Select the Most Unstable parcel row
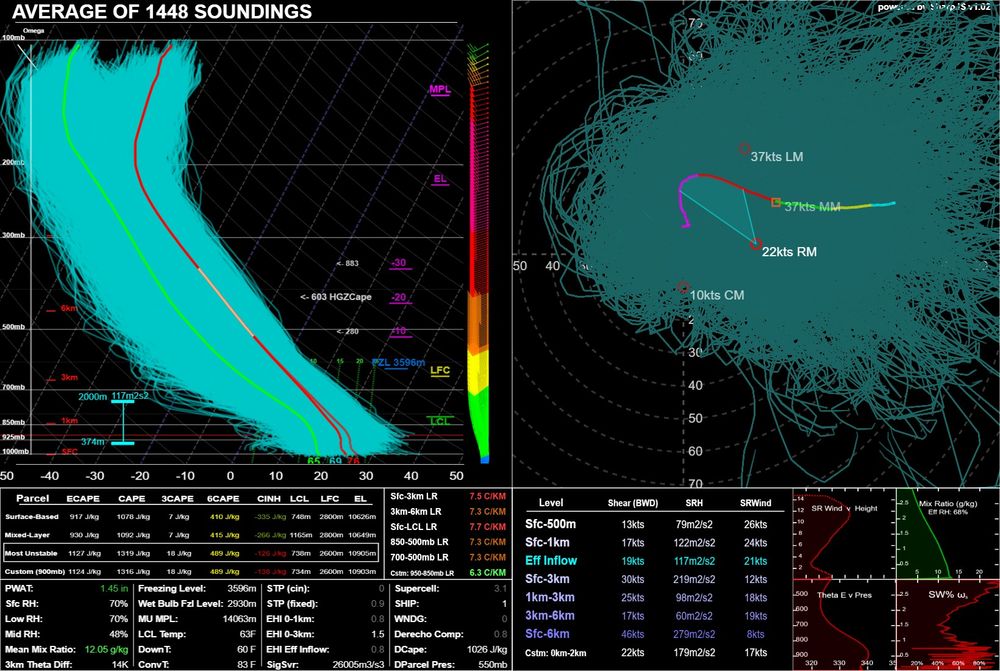Viewport: 1000px width, 671px height. coord(190,553)
